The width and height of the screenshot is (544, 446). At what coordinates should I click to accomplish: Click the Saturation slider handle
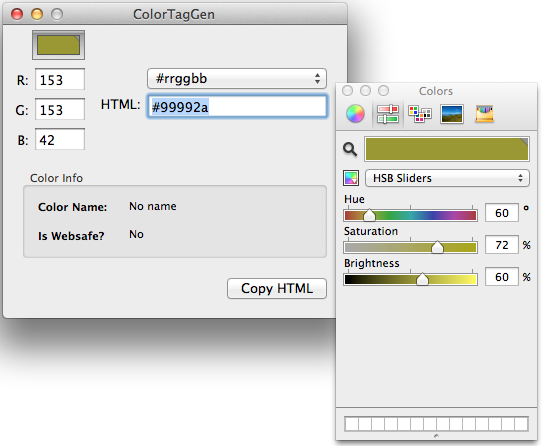[437, 247]
